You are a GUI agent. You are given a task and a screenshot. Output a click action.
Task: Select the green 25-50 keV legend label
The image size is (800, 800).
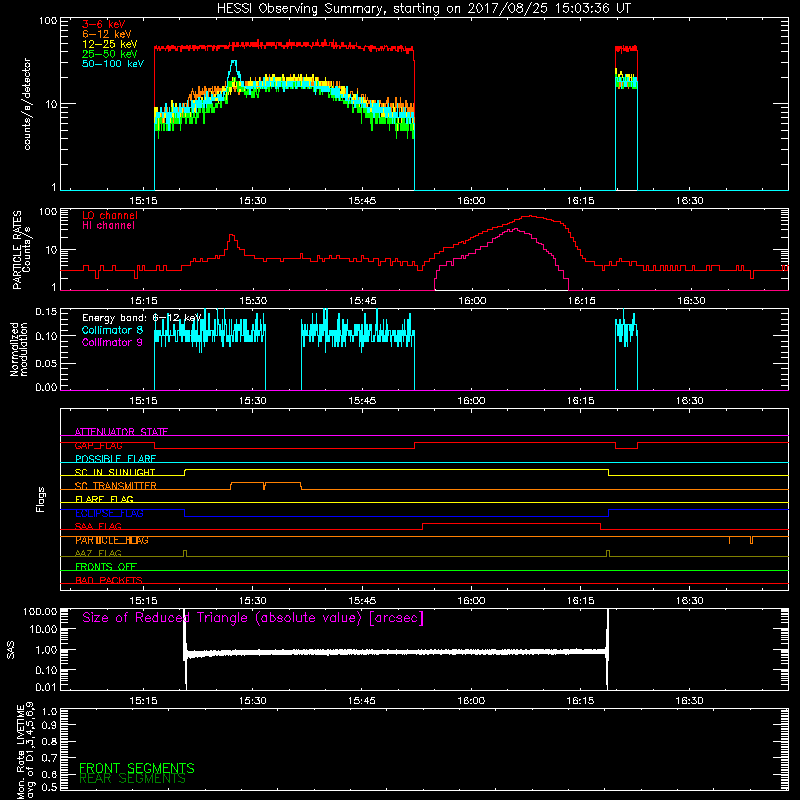pyautogui.click(x=110, y=54)
